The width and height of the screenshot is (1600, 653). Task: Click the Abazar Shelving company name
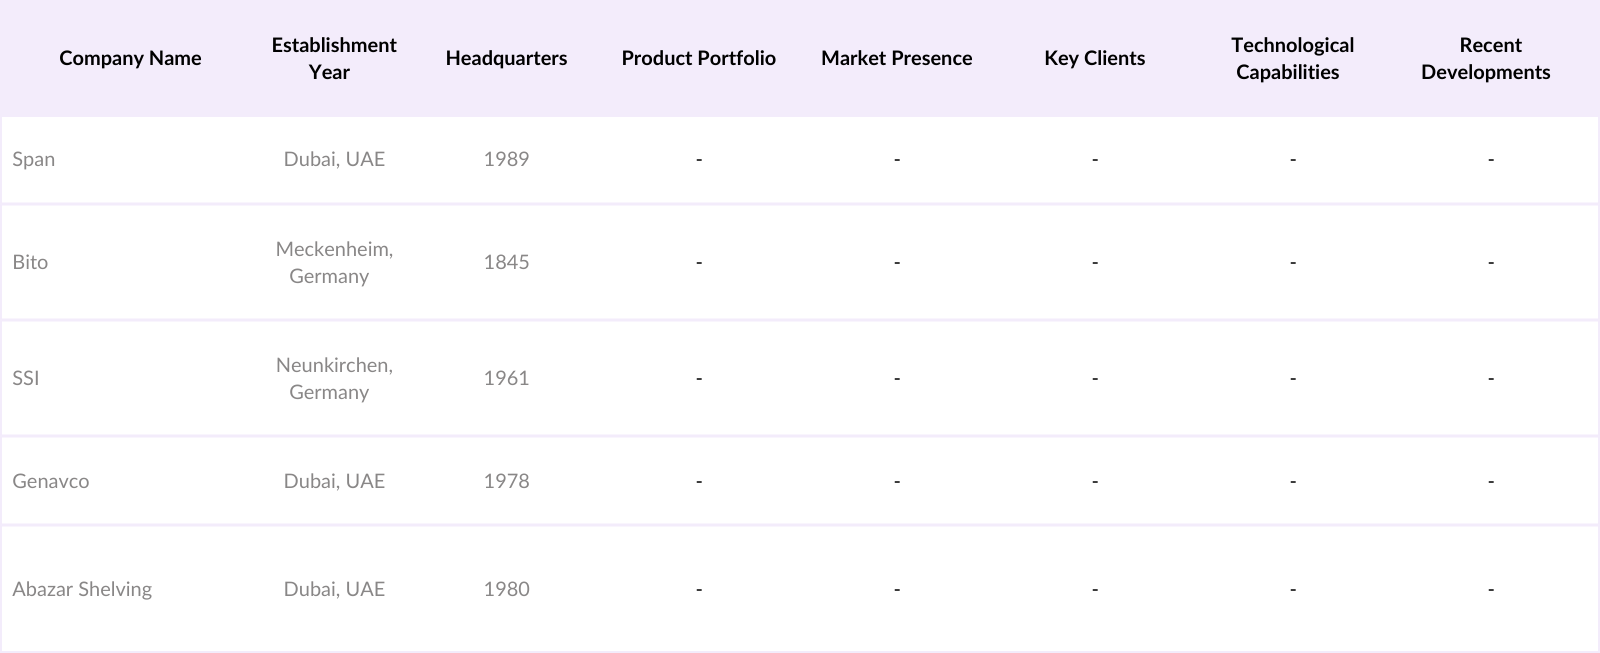tap(82, 589)
